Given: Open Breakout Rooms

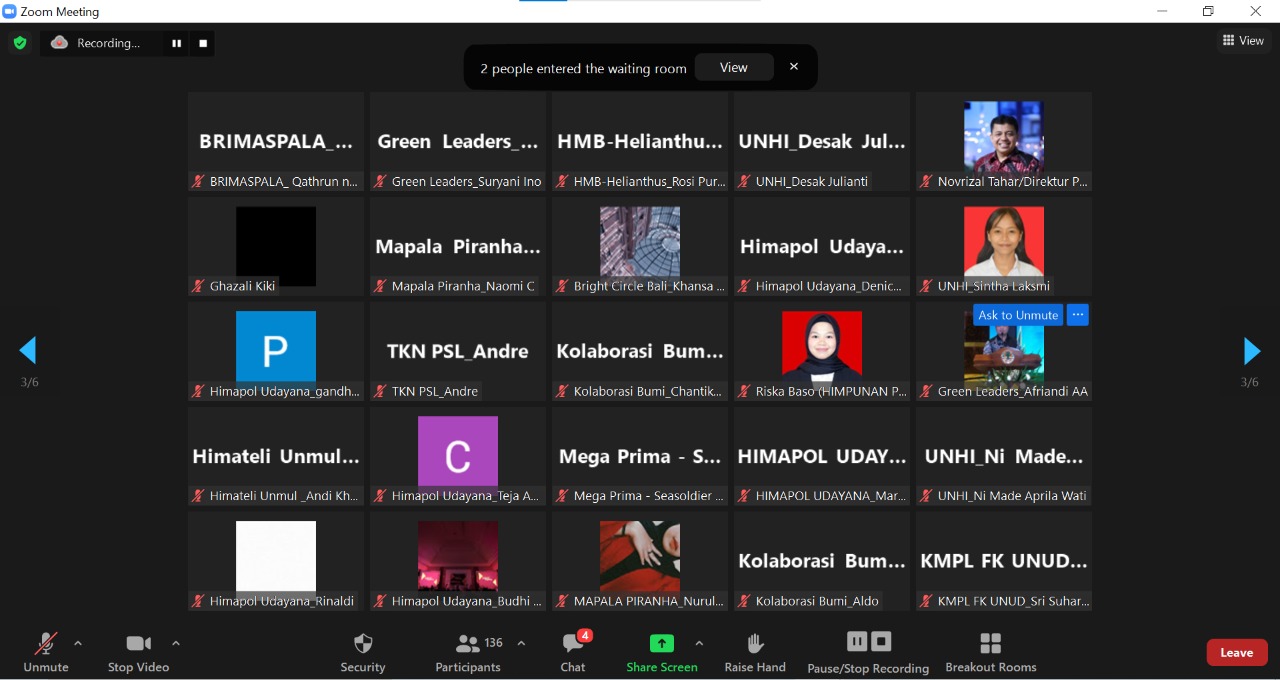Looking at the screenshot, I should pos(990,652).
